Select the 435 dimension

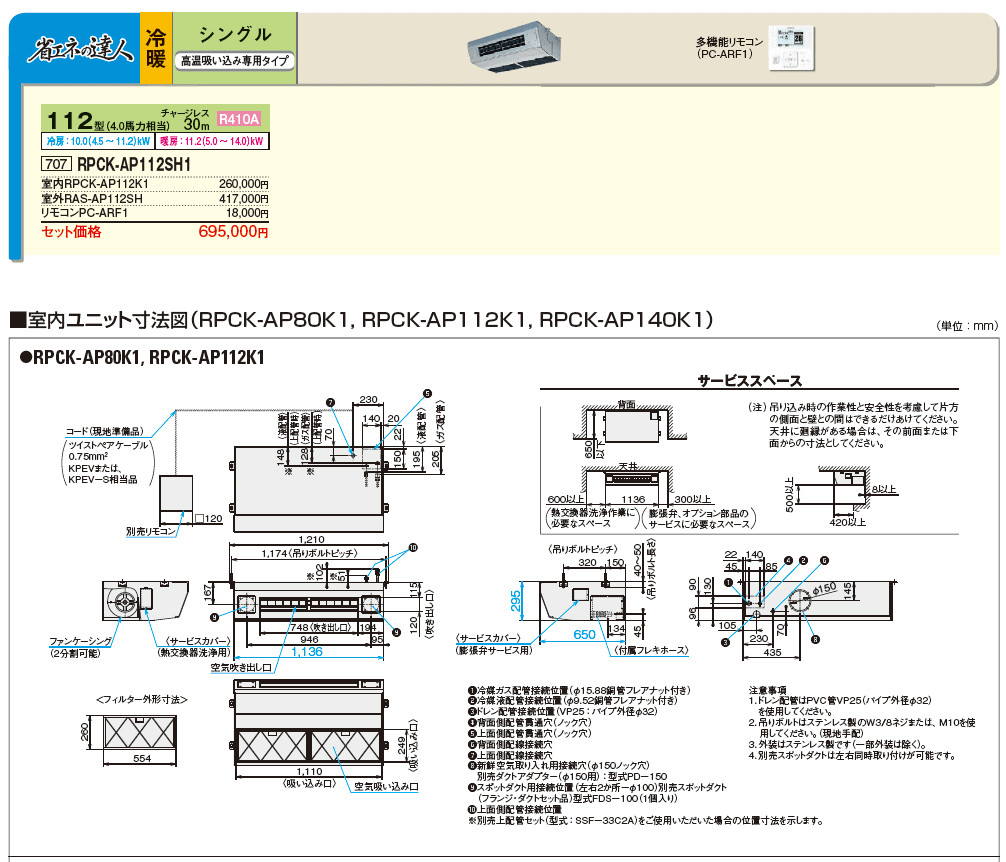(772, 652)
